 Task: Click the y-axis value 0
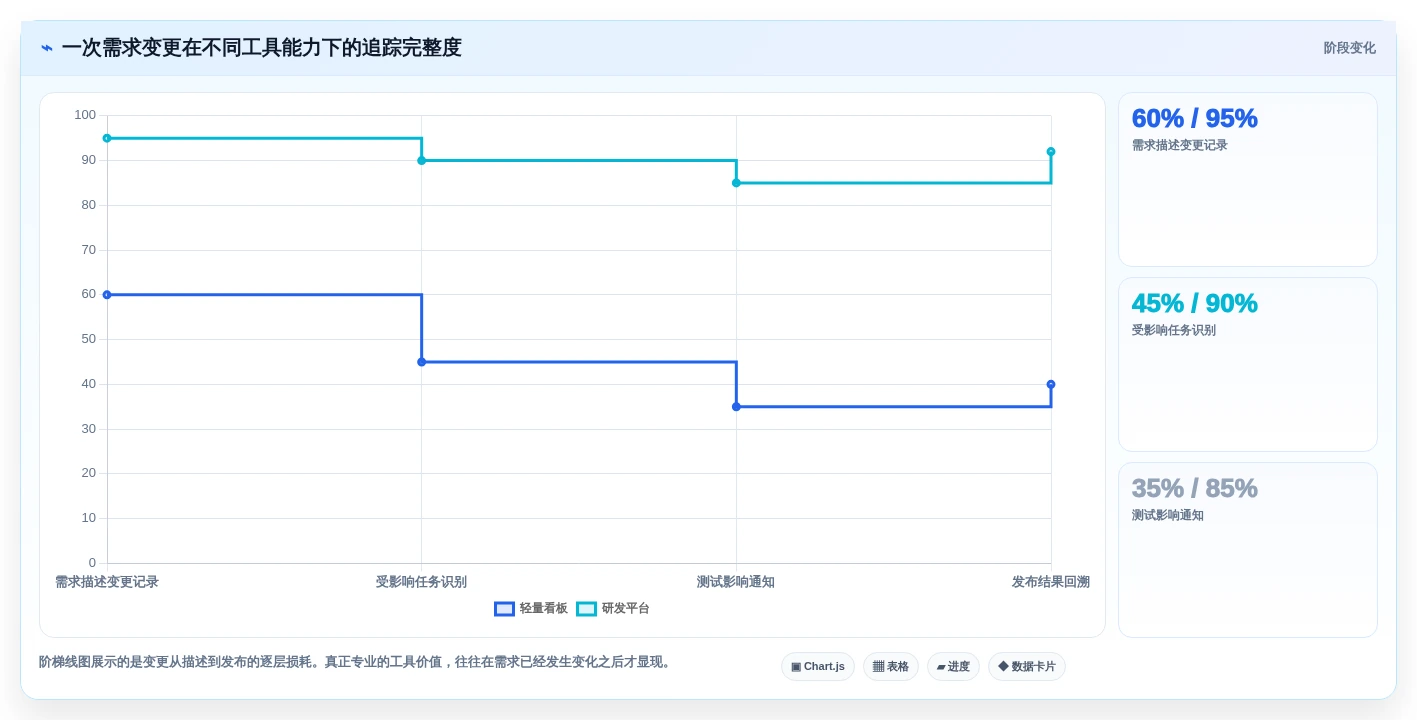[x=92, y=563]
